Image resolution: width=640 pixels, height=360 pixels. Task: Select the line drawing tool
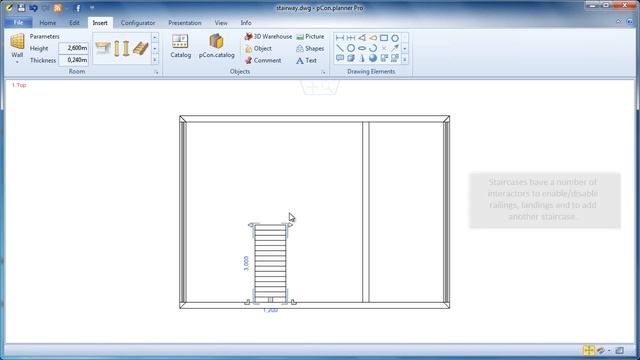point(340,48)
